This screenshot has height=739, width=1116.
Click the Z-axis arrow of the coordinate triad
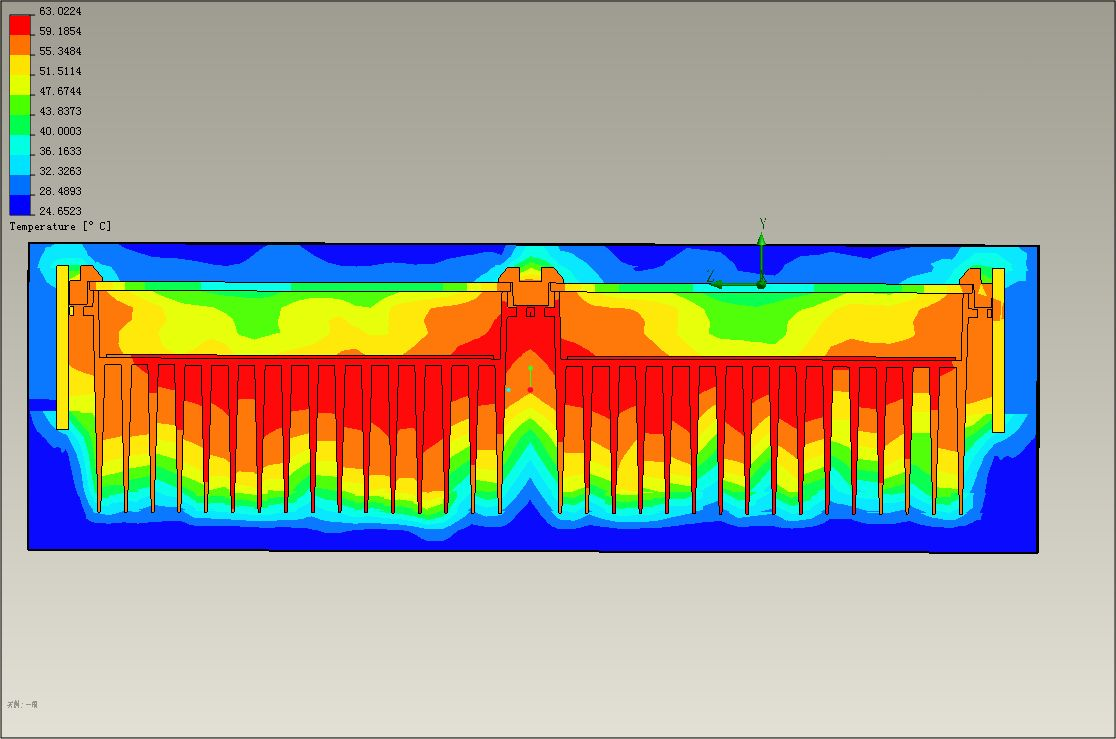718,284
